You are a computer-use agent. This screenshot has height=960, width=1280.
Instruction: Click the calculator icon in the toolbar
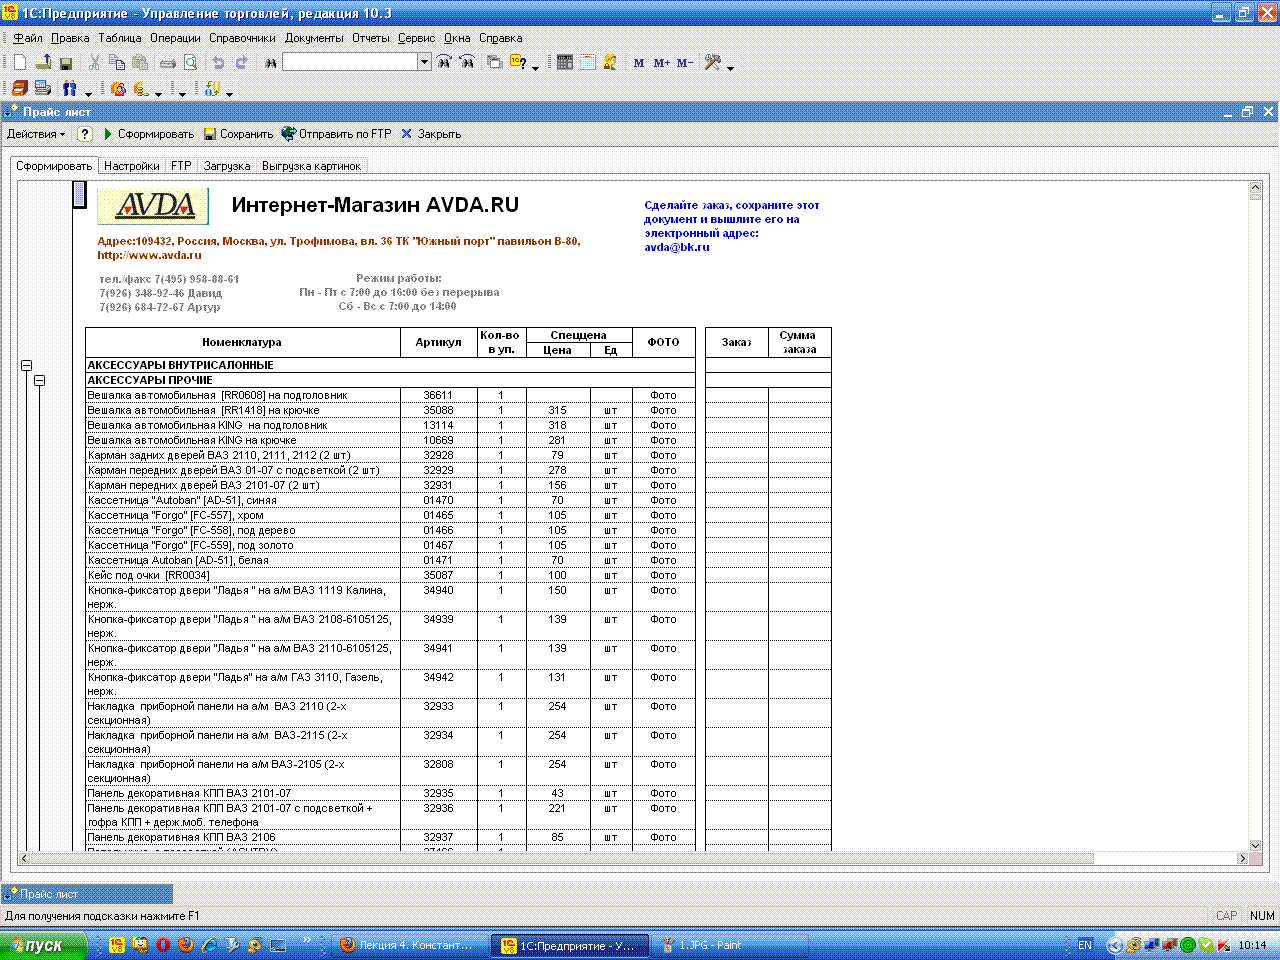565,62
